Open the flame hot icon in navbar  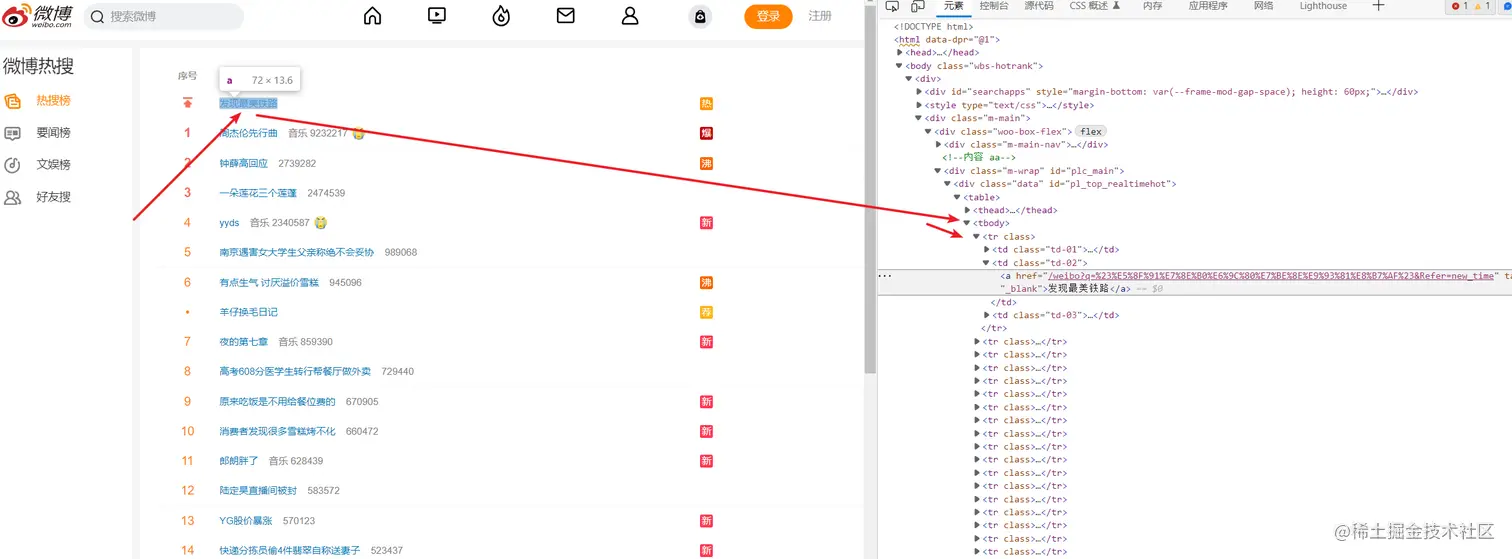501,16
